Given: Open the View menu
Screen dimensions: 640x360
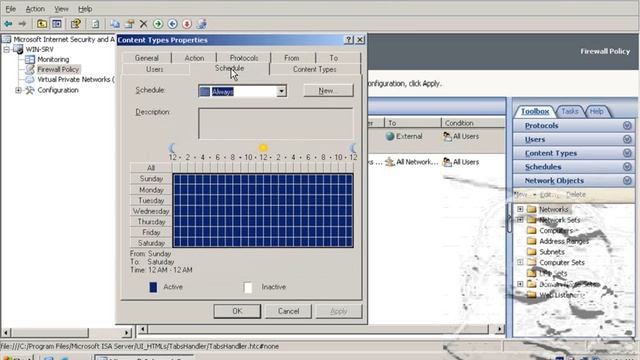Looking at the screenshot, I should coord(61,9).
